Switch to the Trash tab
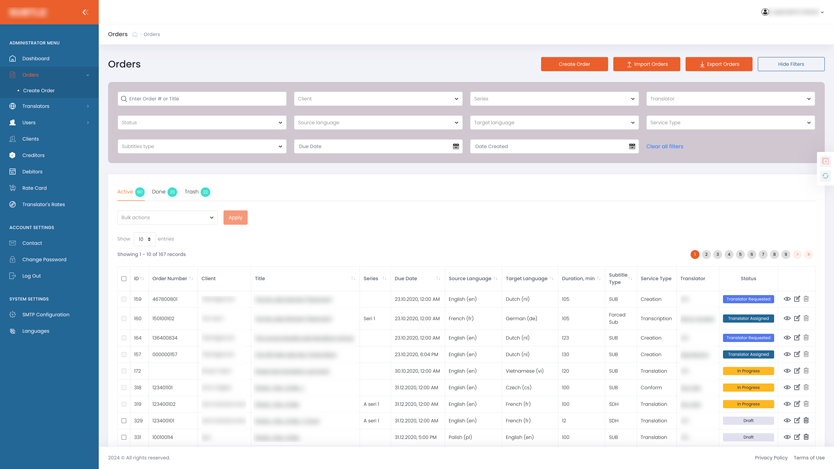The image size is (834, 469). tap(191, 192)
